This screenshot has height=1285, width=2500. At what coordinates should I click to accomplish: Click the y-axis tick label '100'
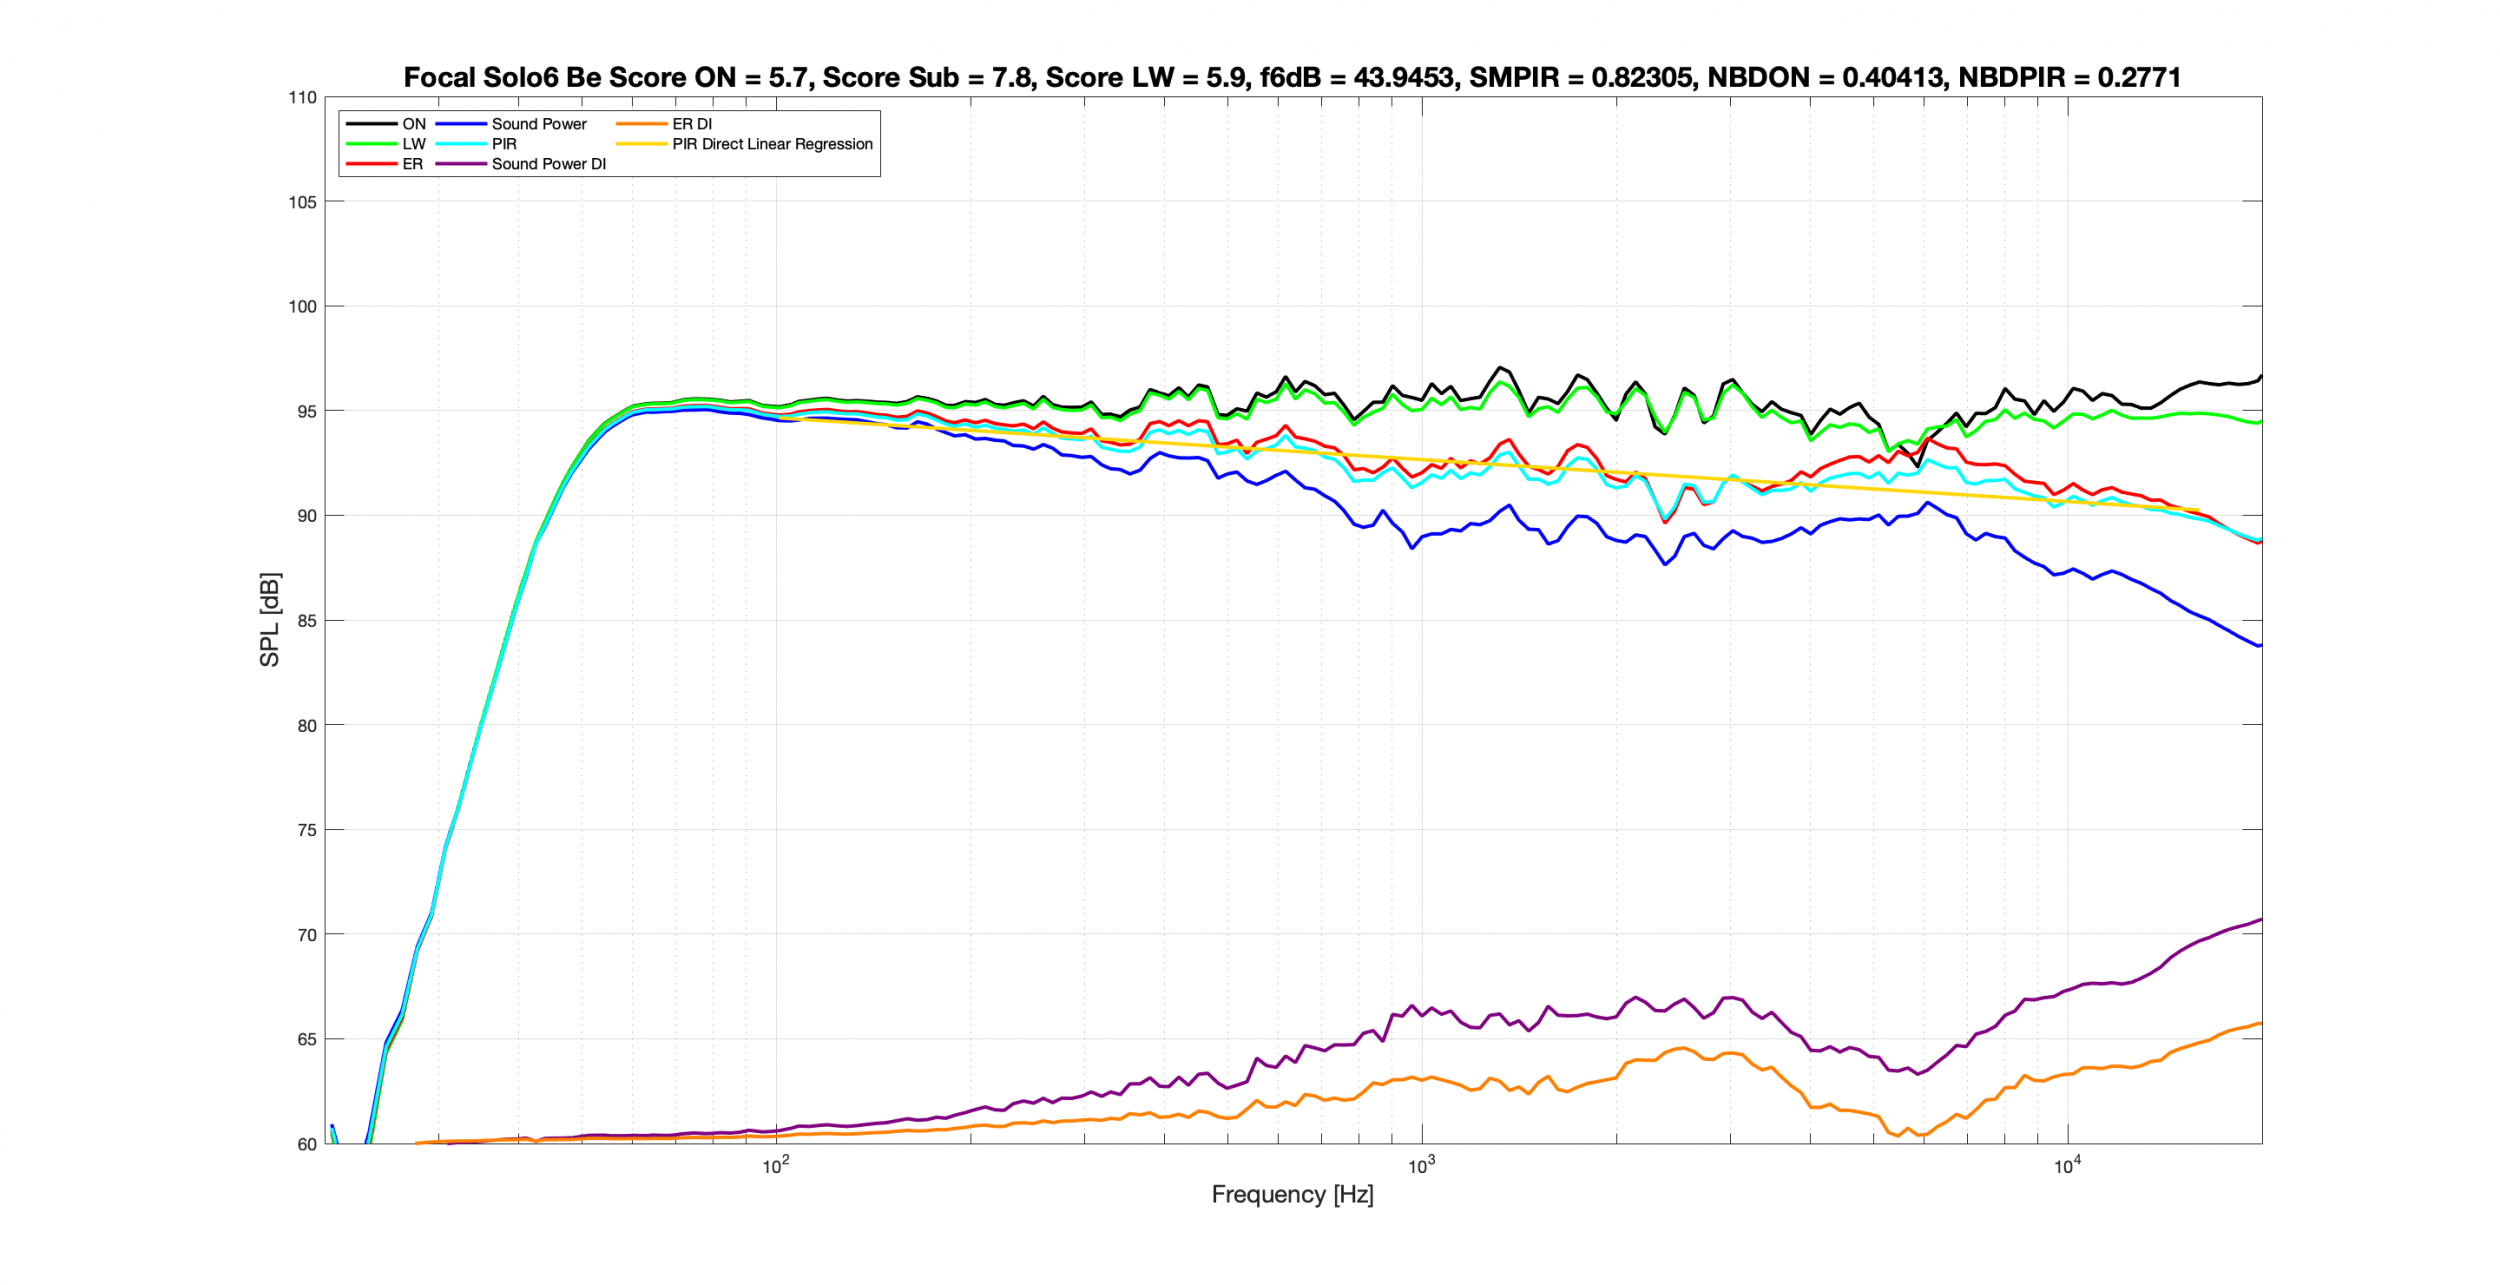tap(303, 307)
